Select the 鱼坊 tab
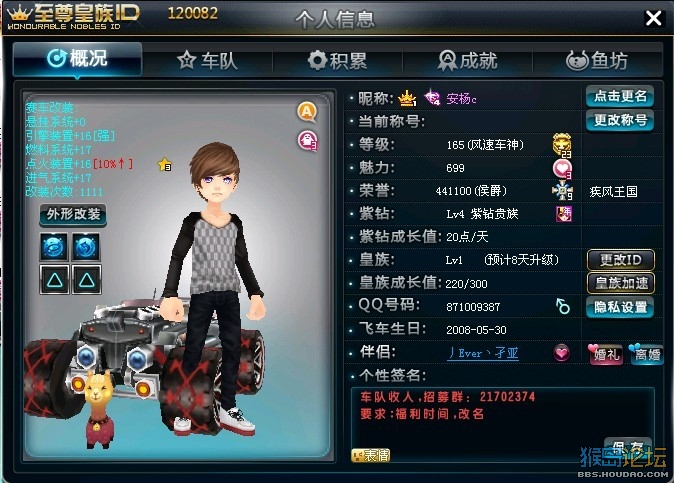The image size is (674, 483). tap(597, 60)
